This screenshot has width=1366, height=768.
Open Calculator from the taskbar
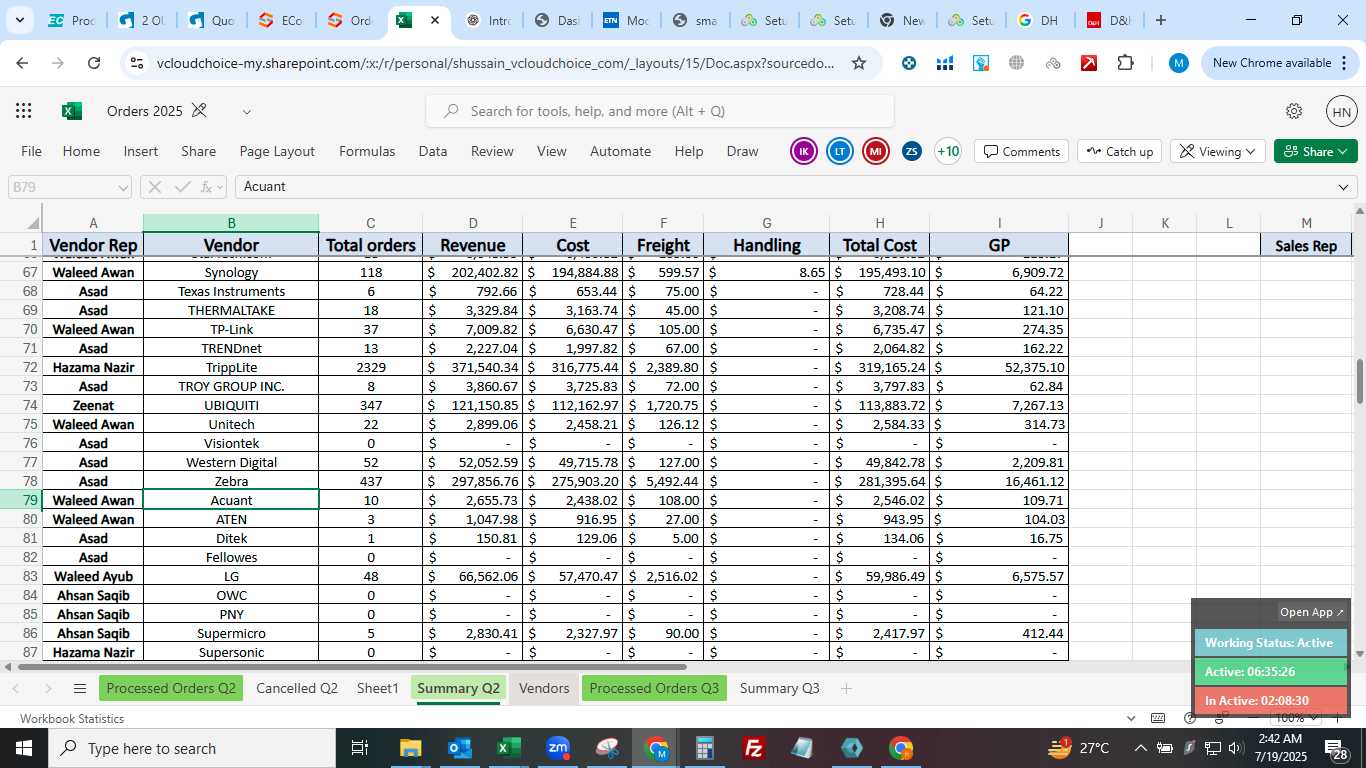[705, 748]
